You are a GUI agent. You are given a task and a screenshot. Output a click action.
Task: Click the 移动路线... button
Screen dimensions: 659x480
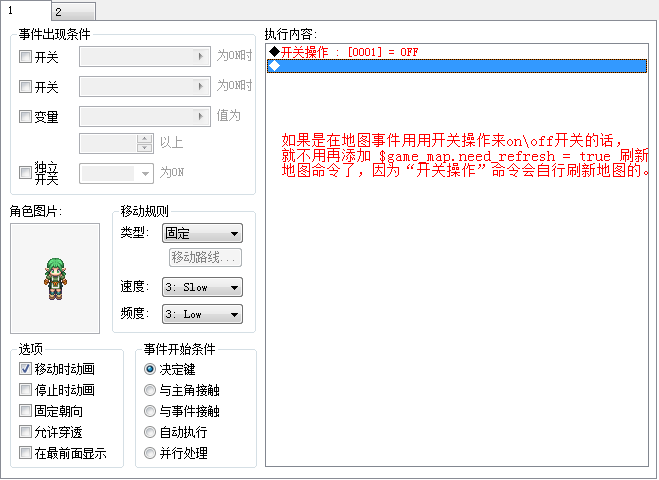pyautogui.click(x=205, y=257)
